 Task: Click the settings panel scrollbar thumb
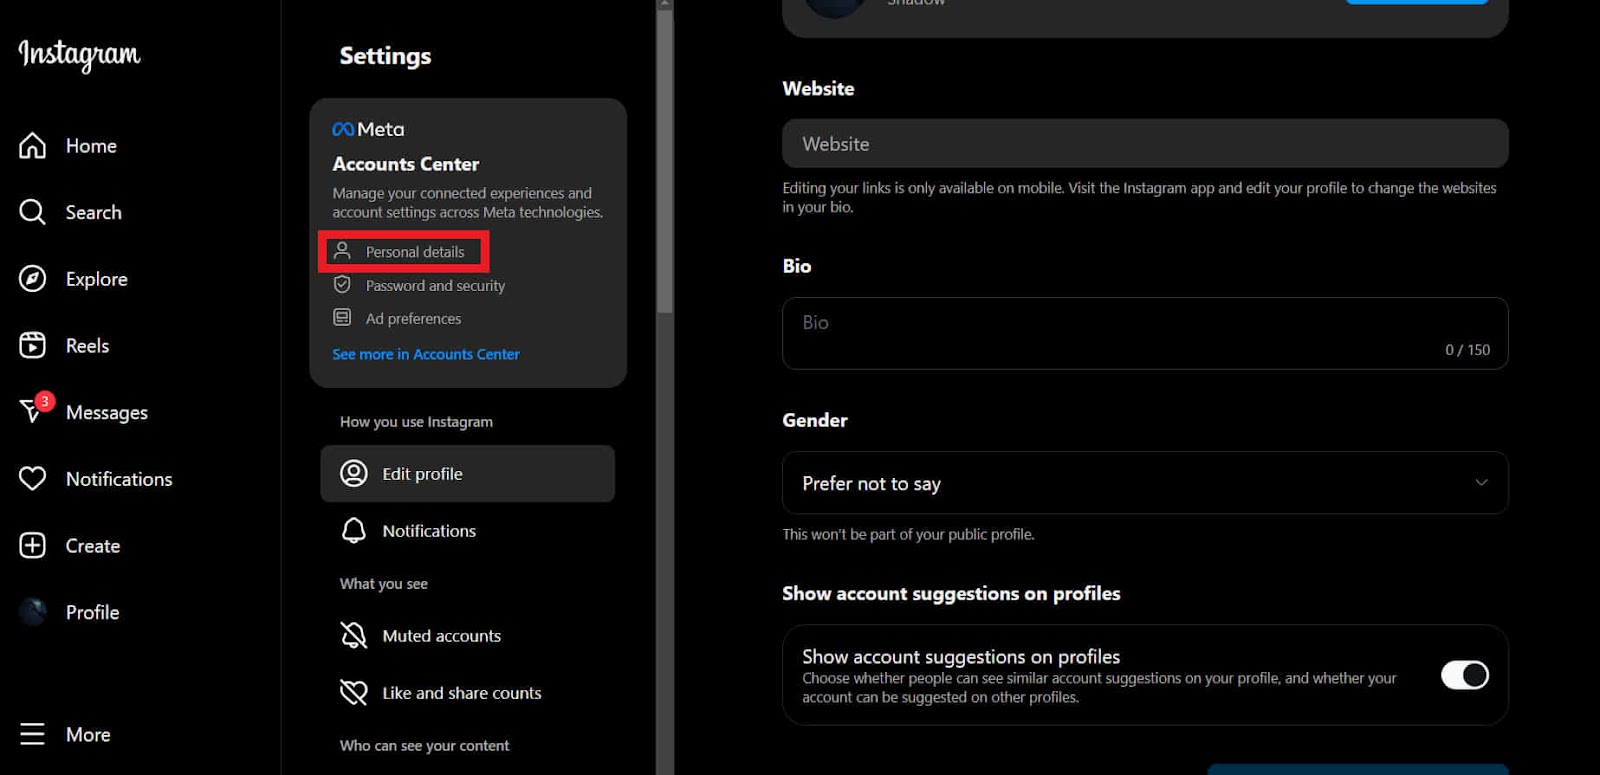[664, 160]
